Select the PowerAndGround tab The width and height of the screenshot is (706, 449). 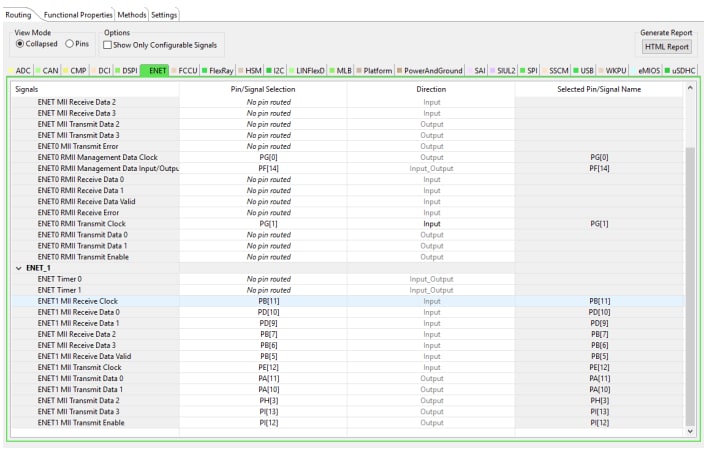click(x=432, y=71)
